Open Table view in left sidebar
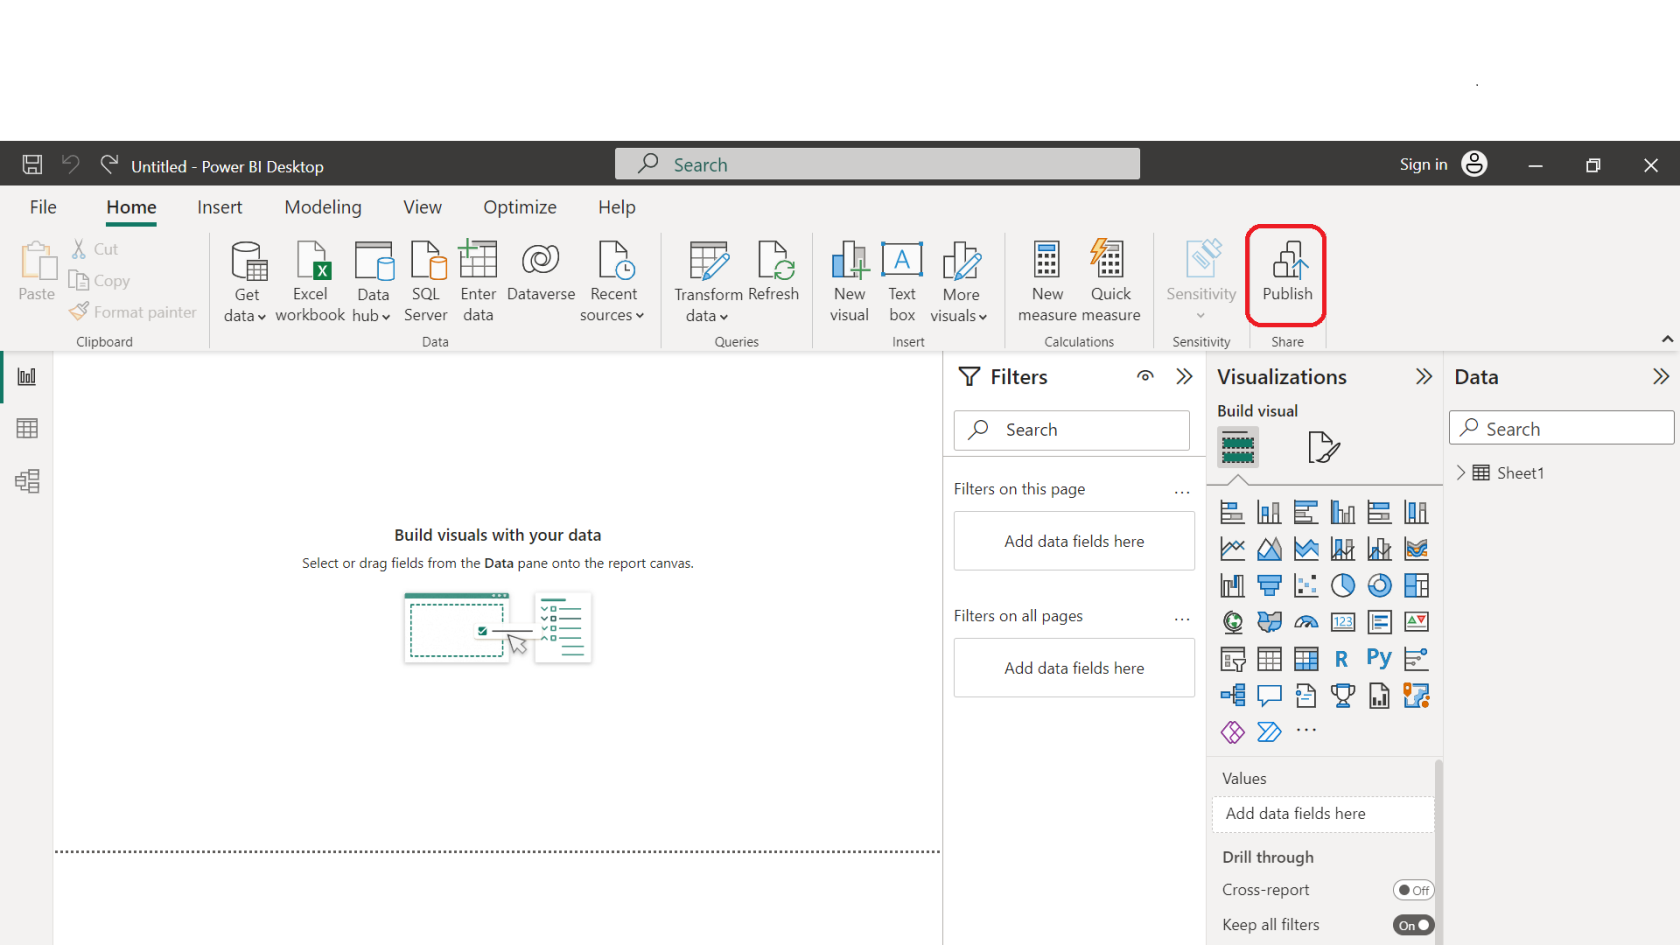 (x=27, y=429)
